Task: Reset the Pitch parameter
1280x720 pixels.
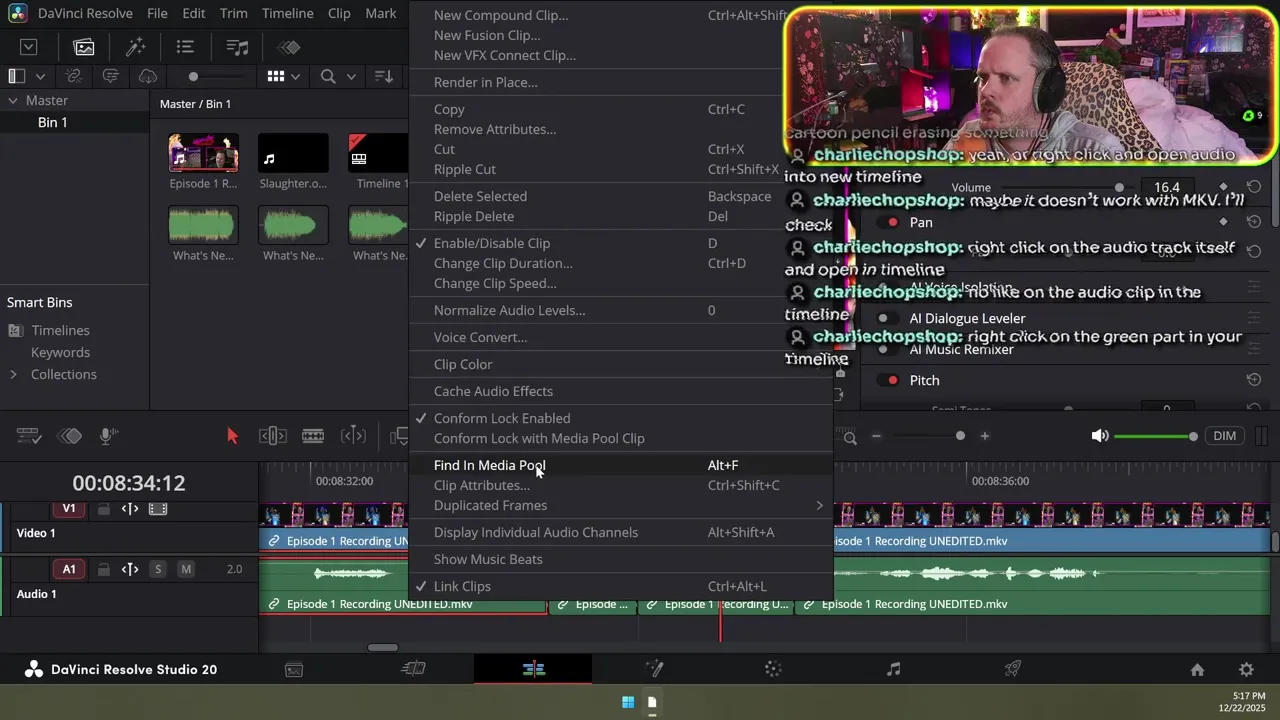Action: click(1253, 380)
